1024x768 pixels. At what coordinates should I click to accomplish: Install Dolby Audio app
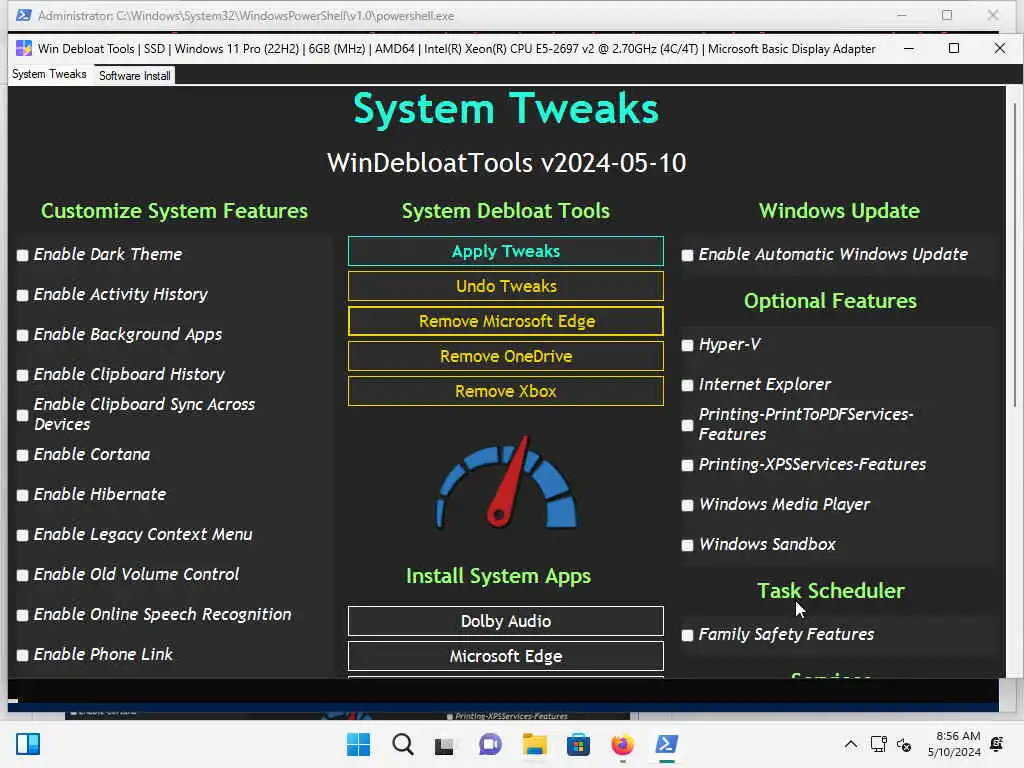coord(505,621)
